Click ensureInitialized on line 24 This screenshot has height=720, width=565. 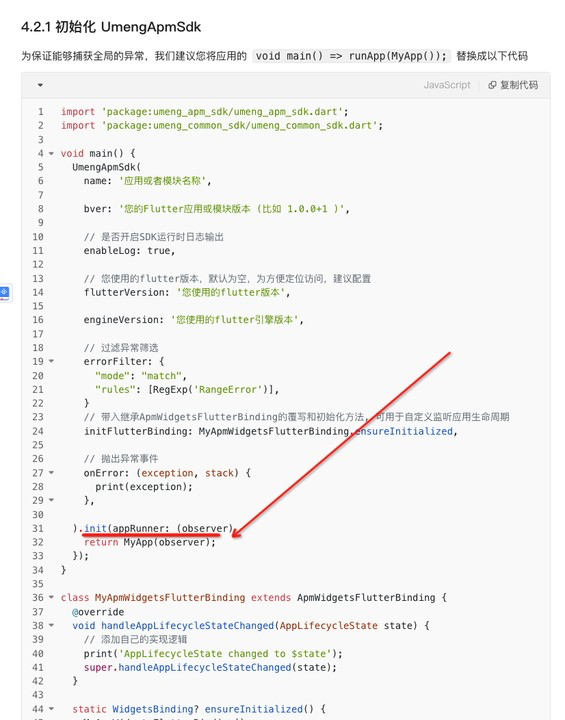(x=404, y=431)
